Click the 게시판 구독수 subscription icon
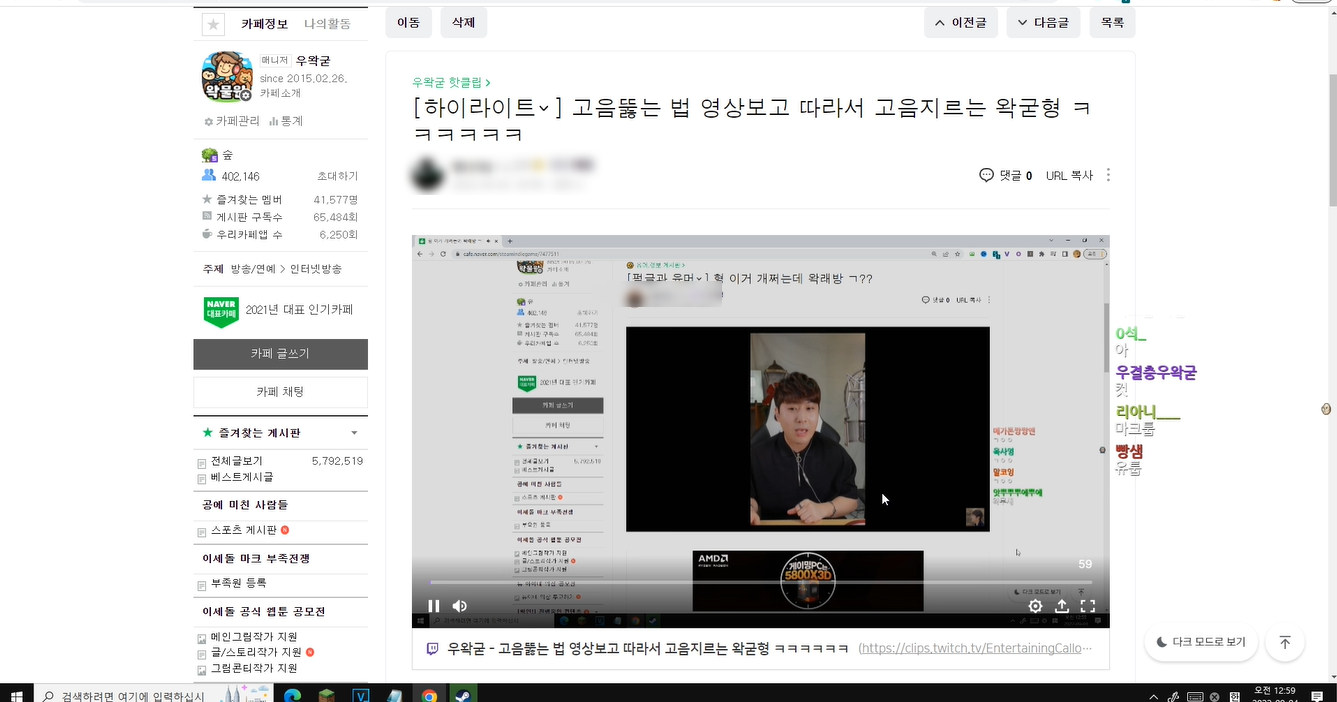The height and width of the screenshot is (702, 1337). (x=208, y=216)
